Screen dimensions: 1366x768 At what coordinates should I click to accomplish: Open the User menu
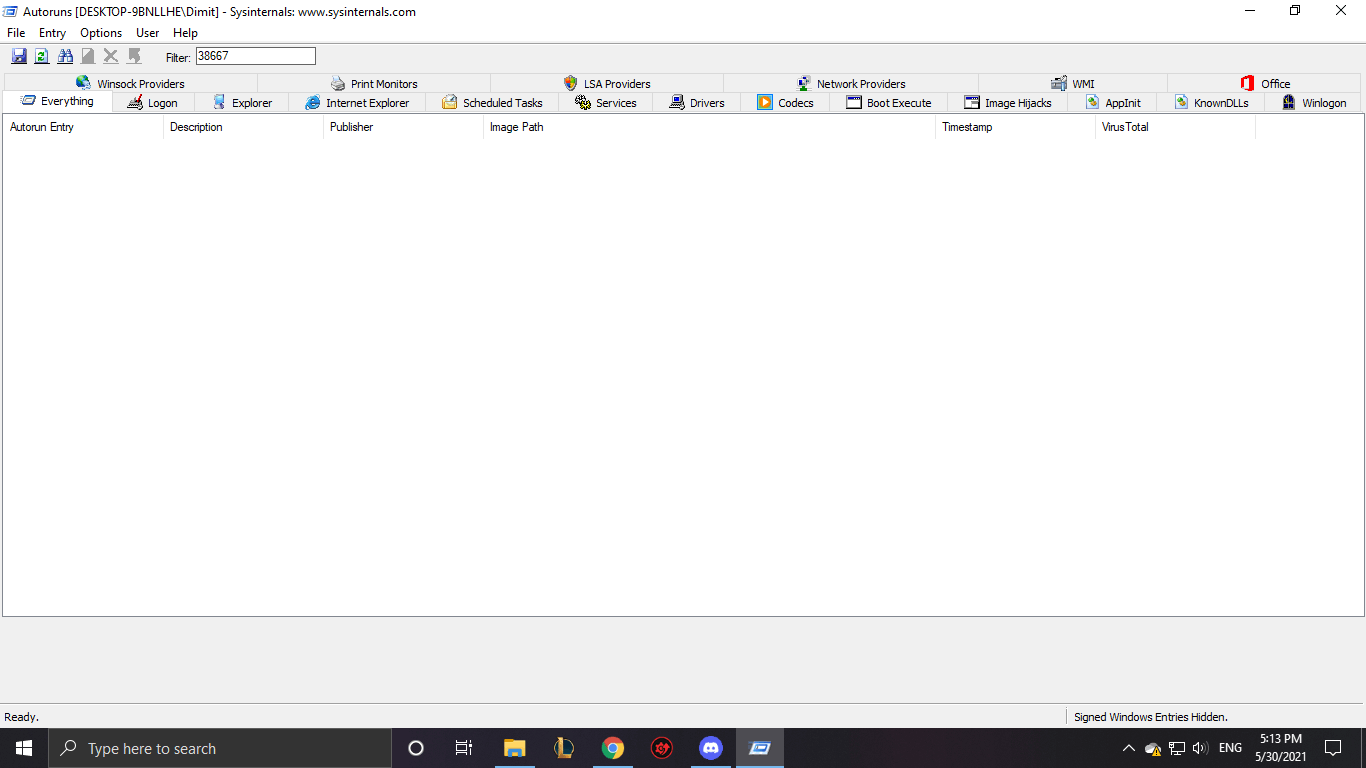pyautogui.click(x=147, y=33)
